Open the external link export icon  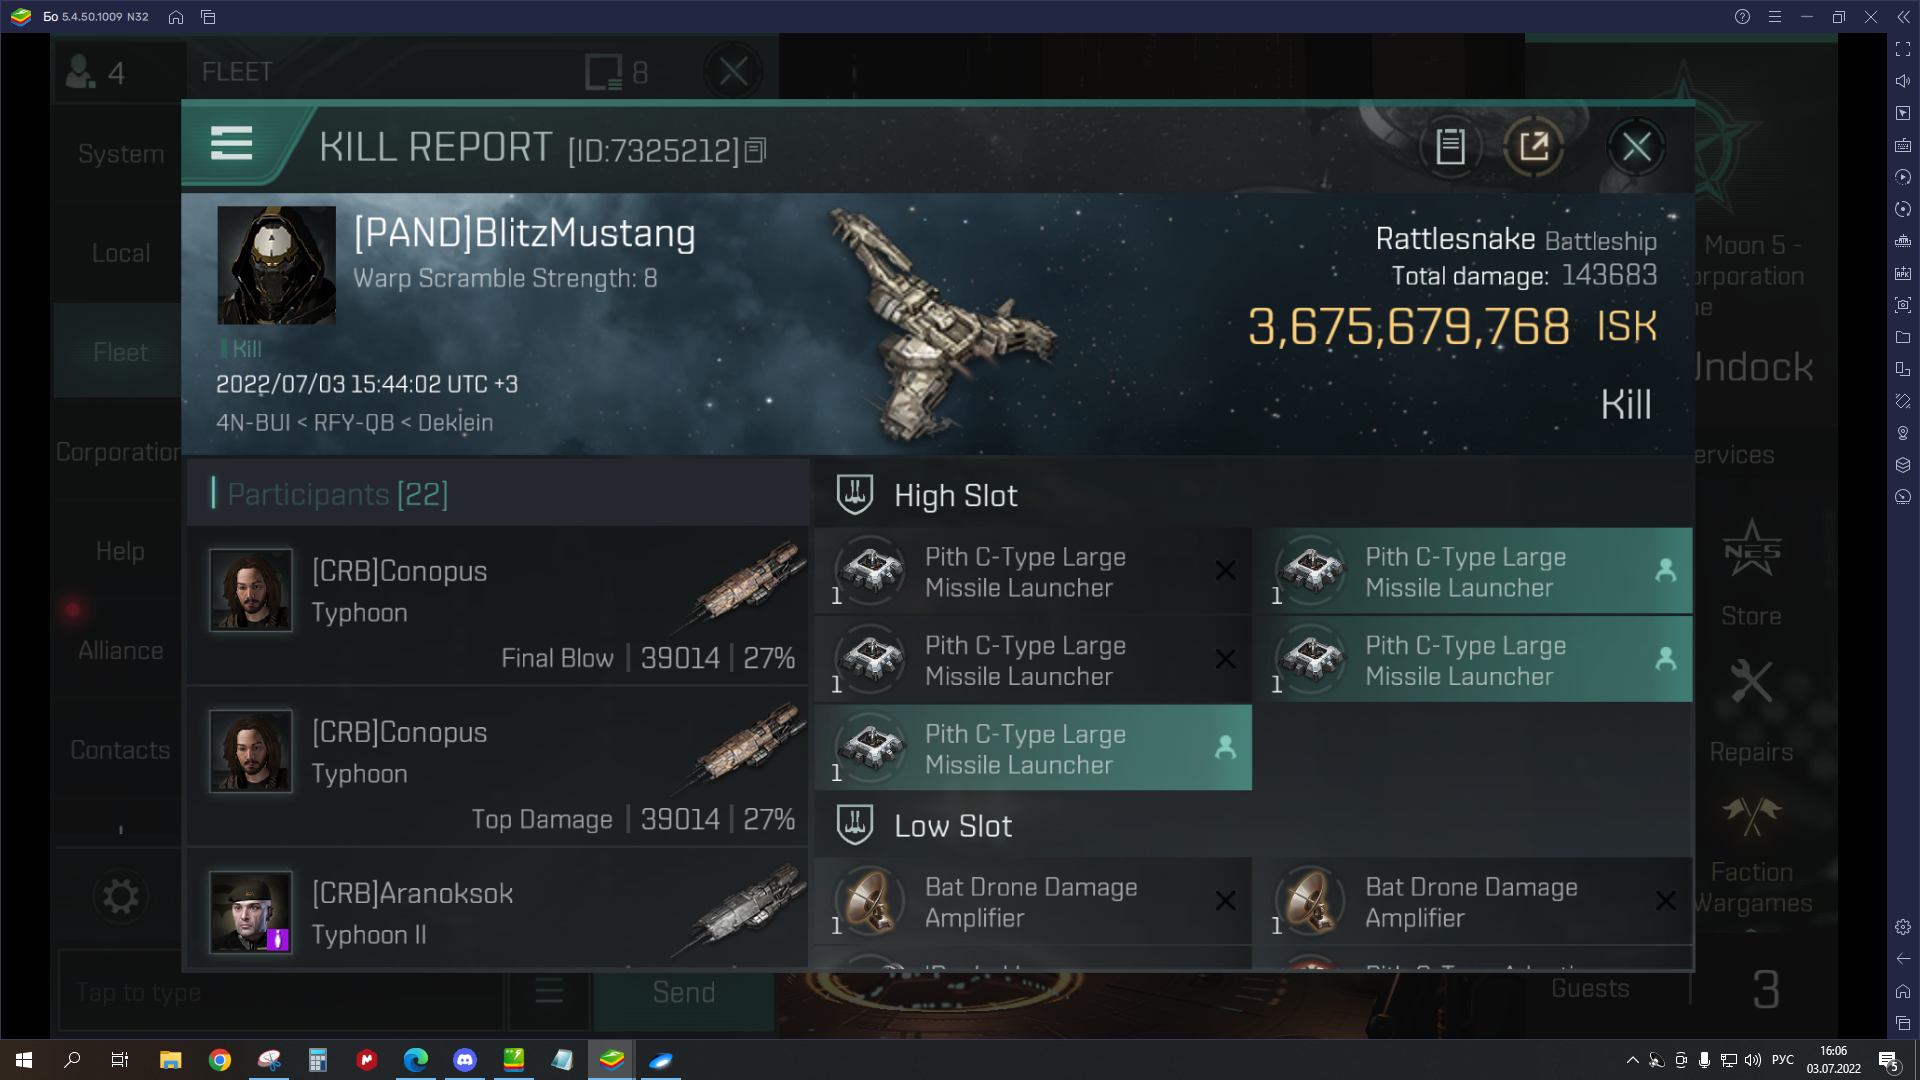pos(1532,146)
